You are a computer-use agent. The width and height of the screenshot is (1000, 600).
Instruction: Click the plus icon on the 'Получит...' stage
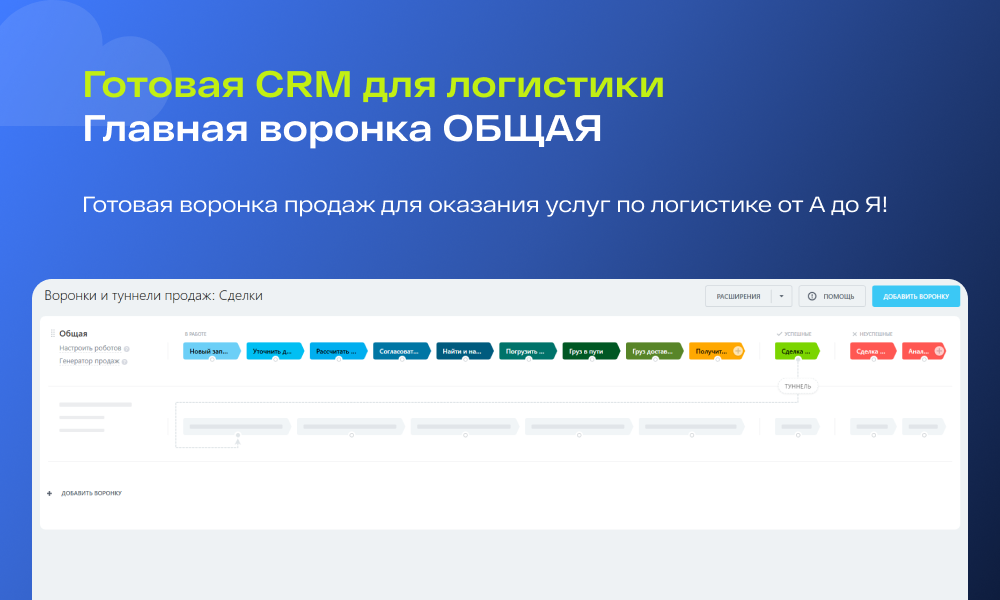pyautogui.click(x=738, y=351)
